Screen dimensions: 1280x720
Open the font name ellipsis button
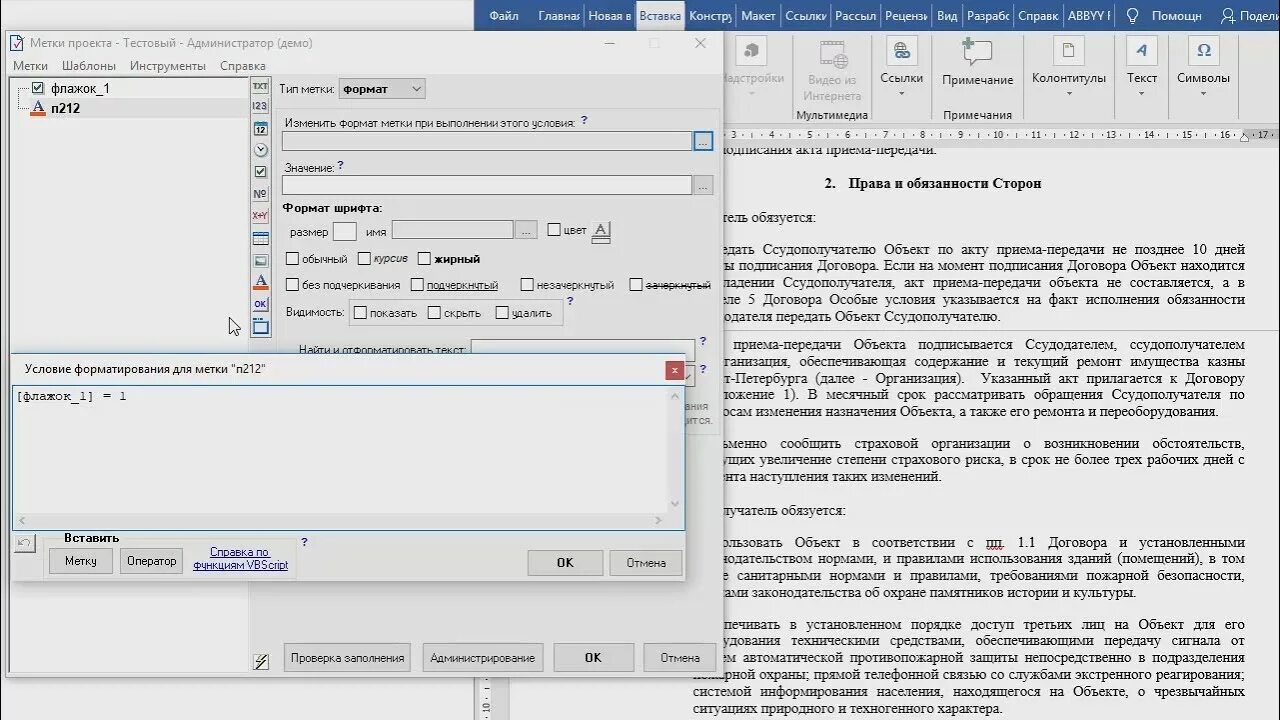click(526, 231)
